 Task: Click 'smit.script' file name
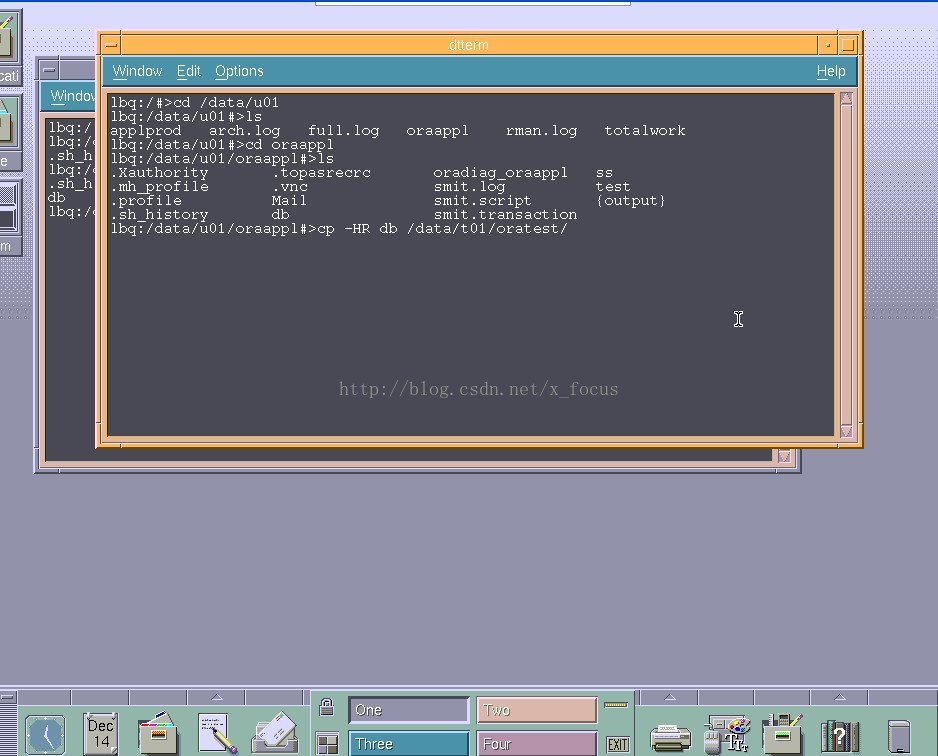pyautogui.click(x=482, y=201)
